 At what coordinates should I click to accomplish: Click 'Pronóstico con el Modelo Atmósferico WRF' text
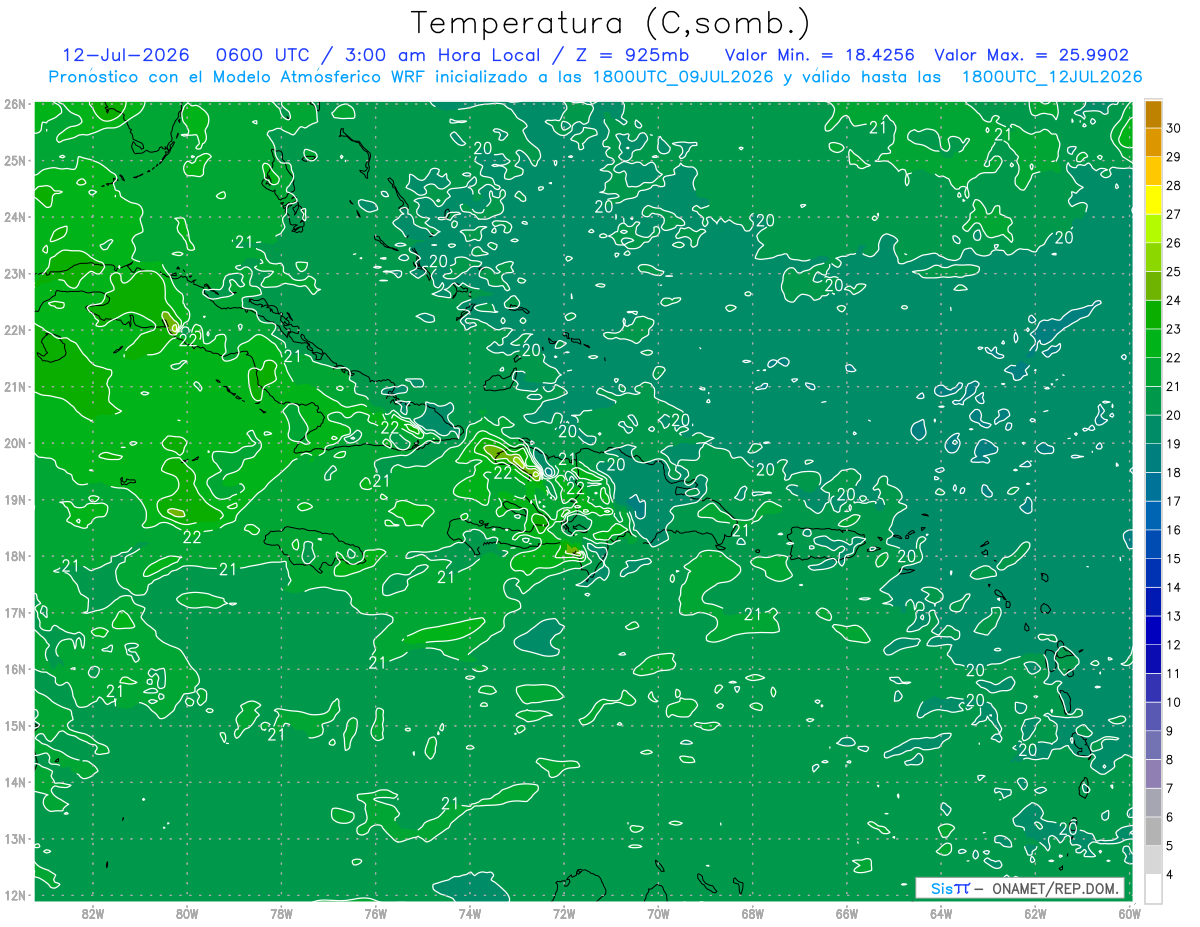coord(238,77)
